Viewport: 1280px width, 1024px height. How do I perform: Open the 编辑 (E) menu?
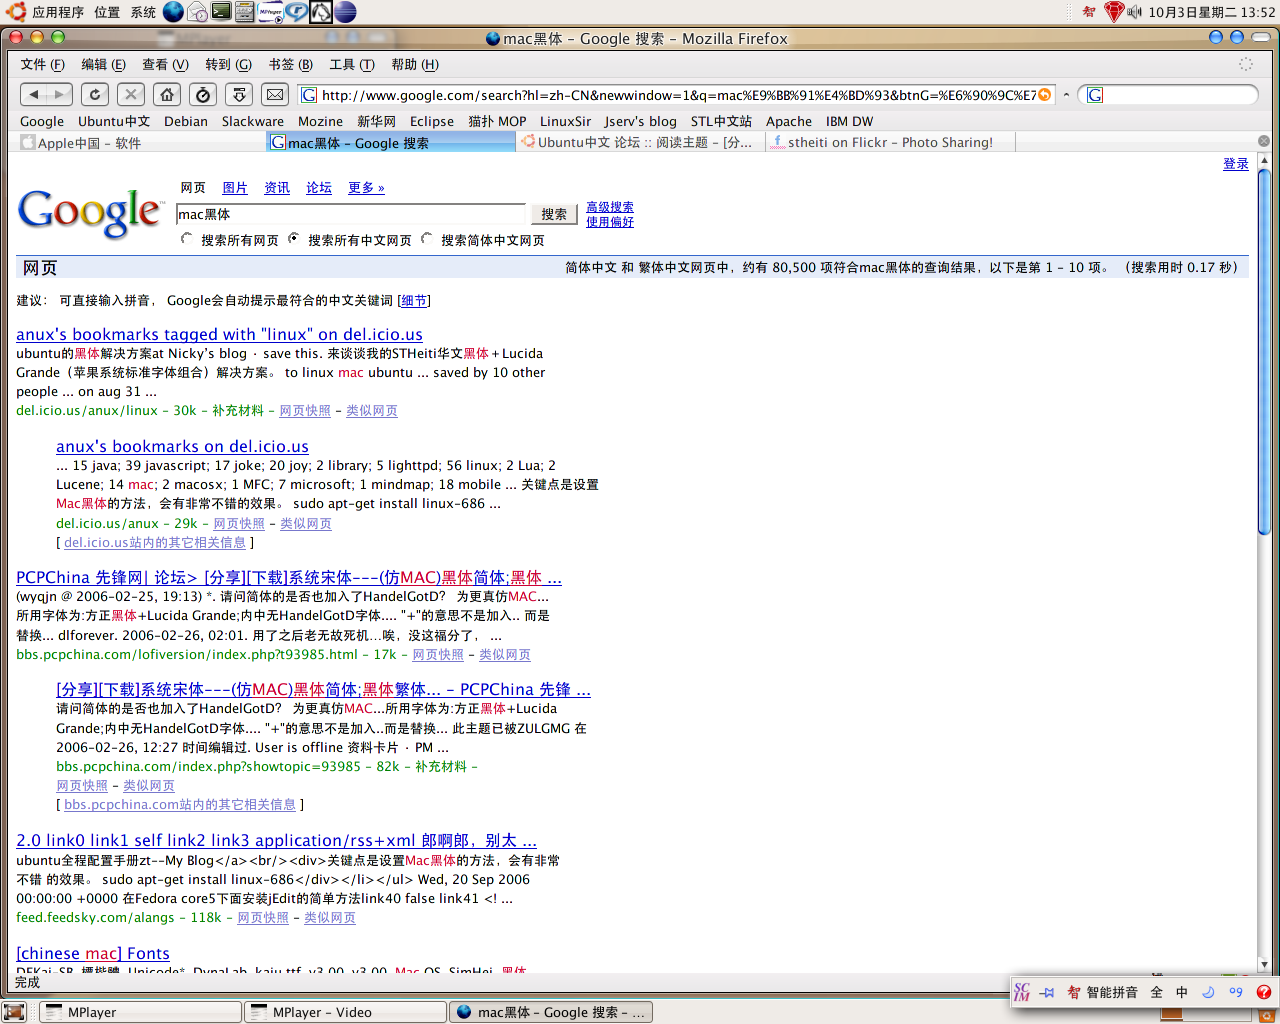[103, 64]
